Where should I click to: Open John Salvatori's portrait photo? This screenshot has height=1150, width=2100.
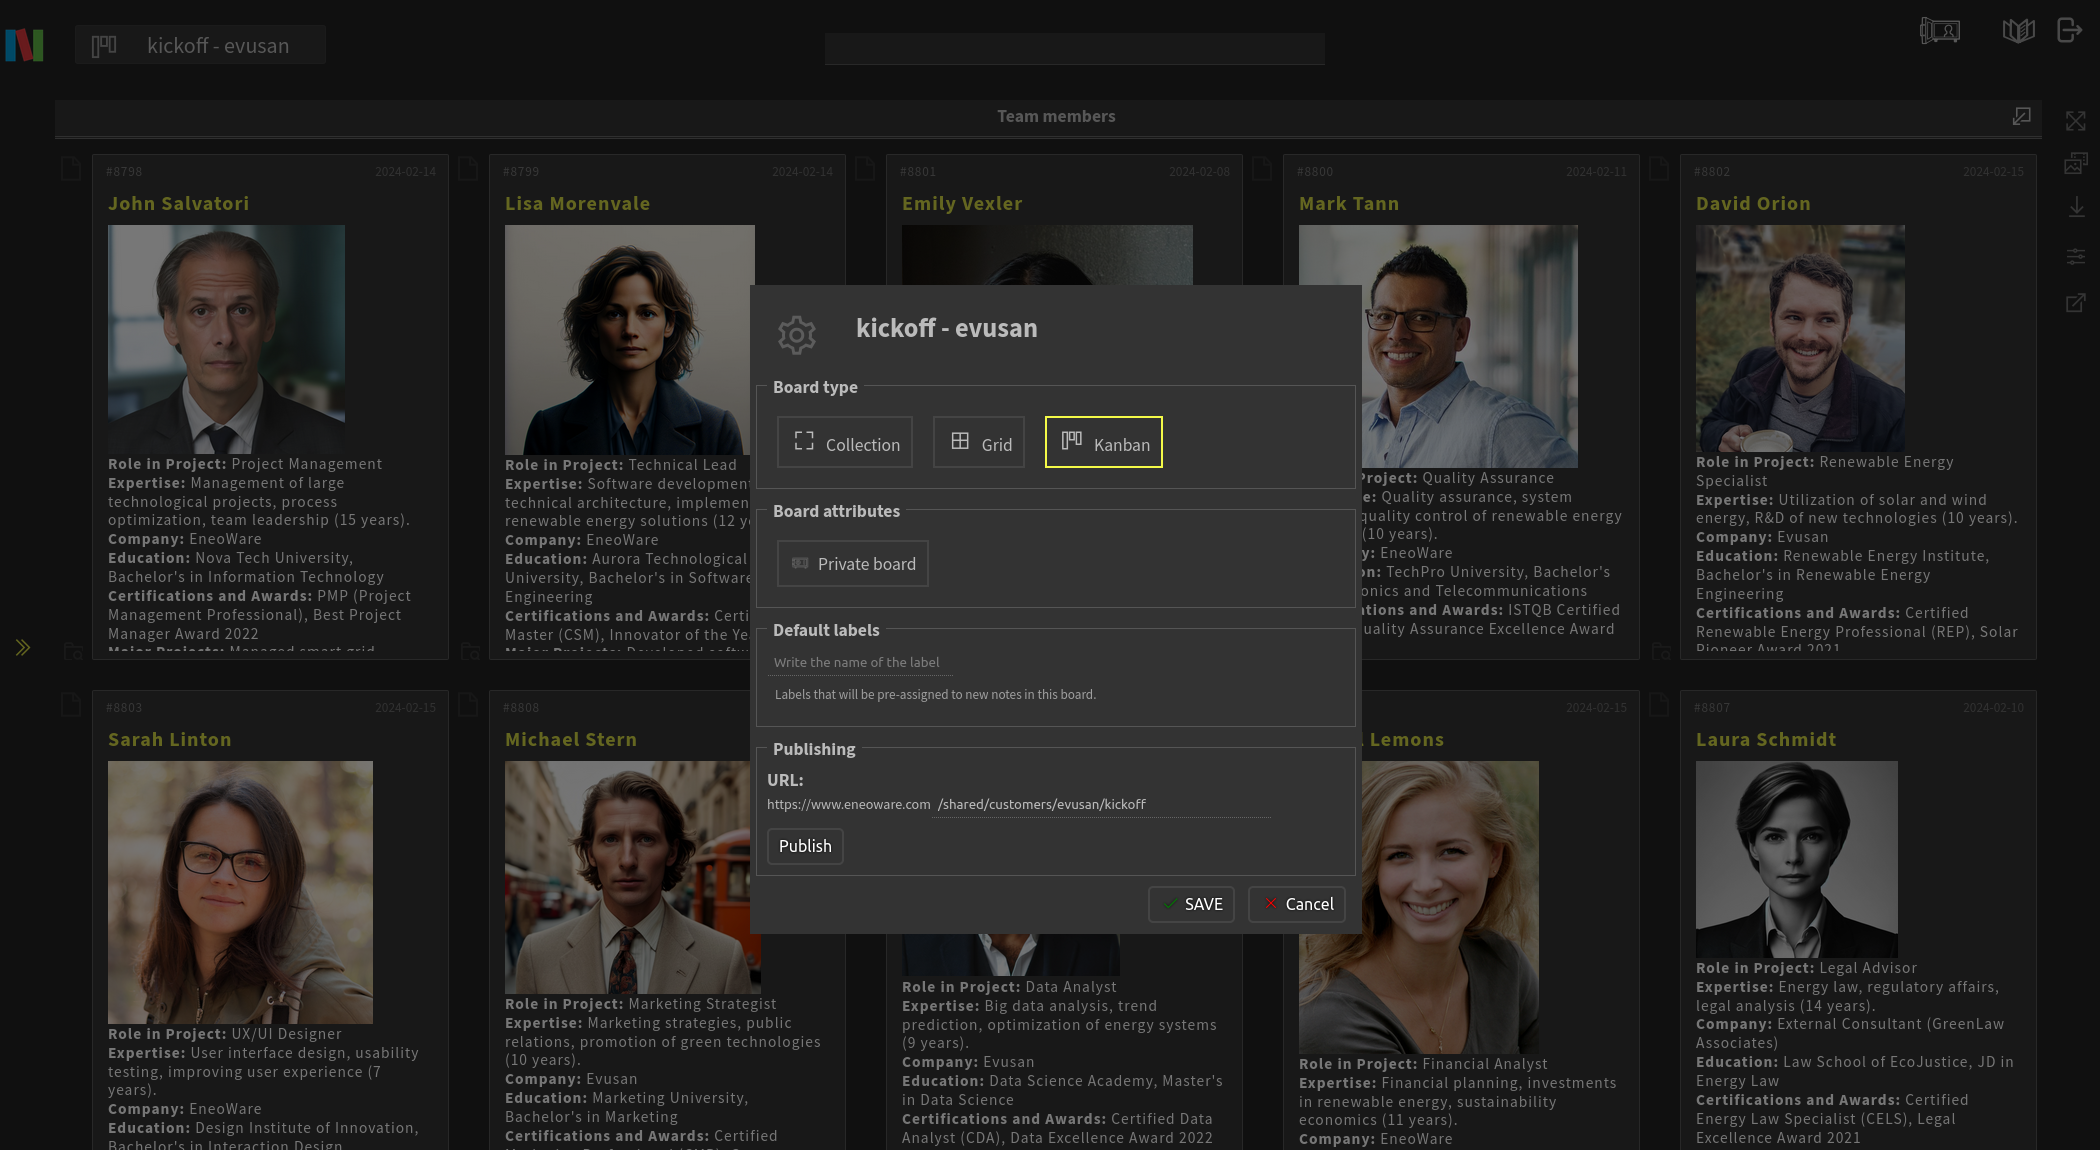(x=226, y=339)
